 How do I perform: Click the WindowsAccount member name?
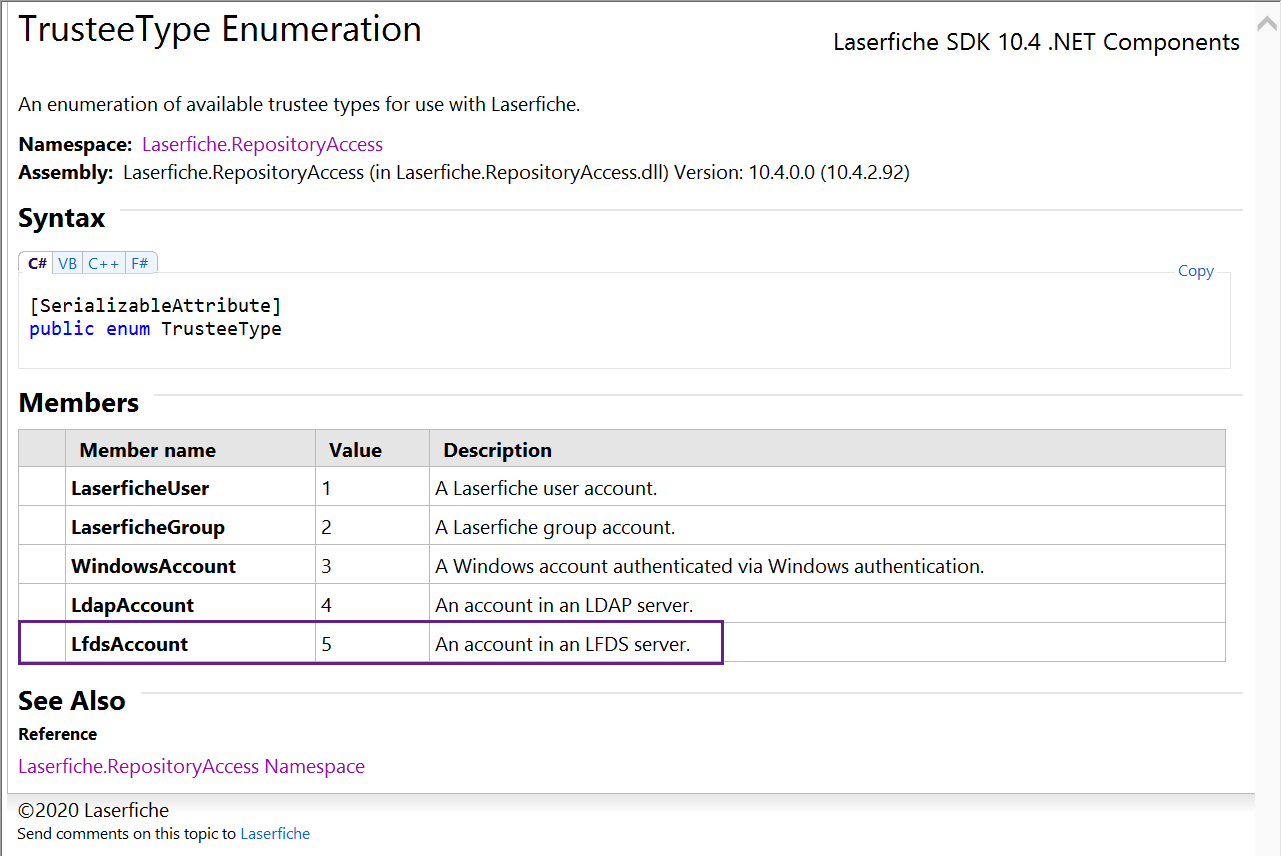pyautogui.click(x=153, y=566)
